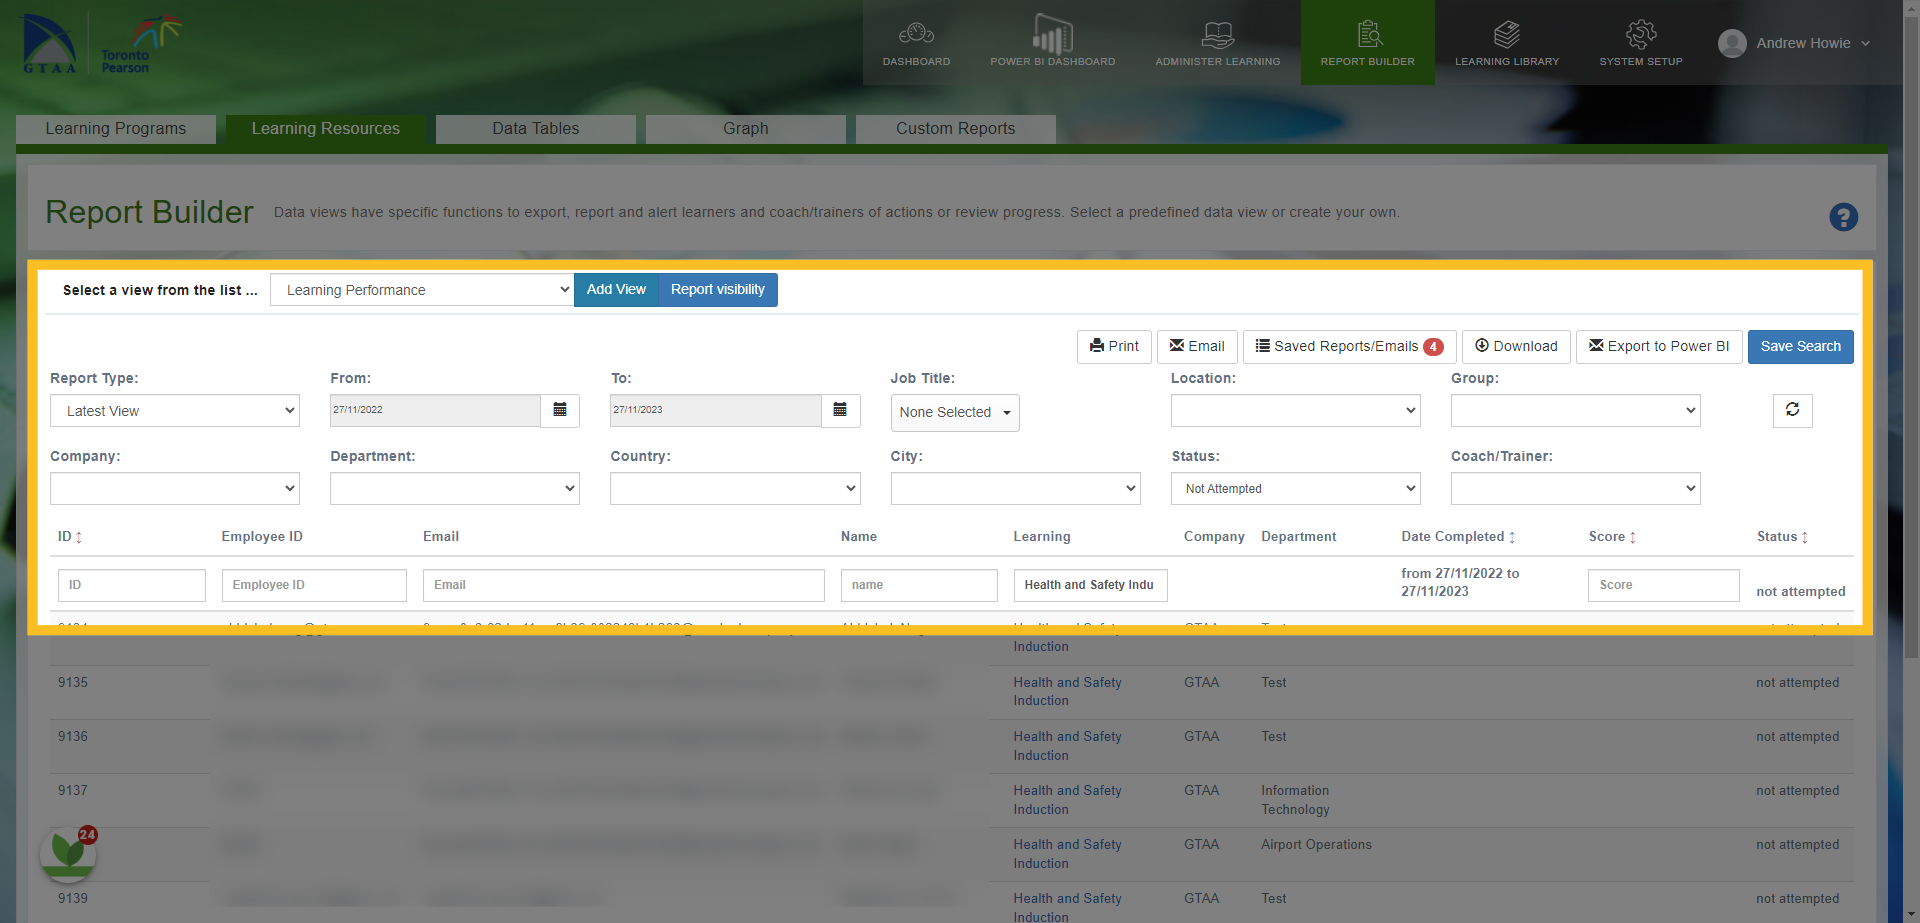The height and width of the screenshot is (923, 1920).
Task: Open the To date calendar picker
Action: click(x=840, y=410)
